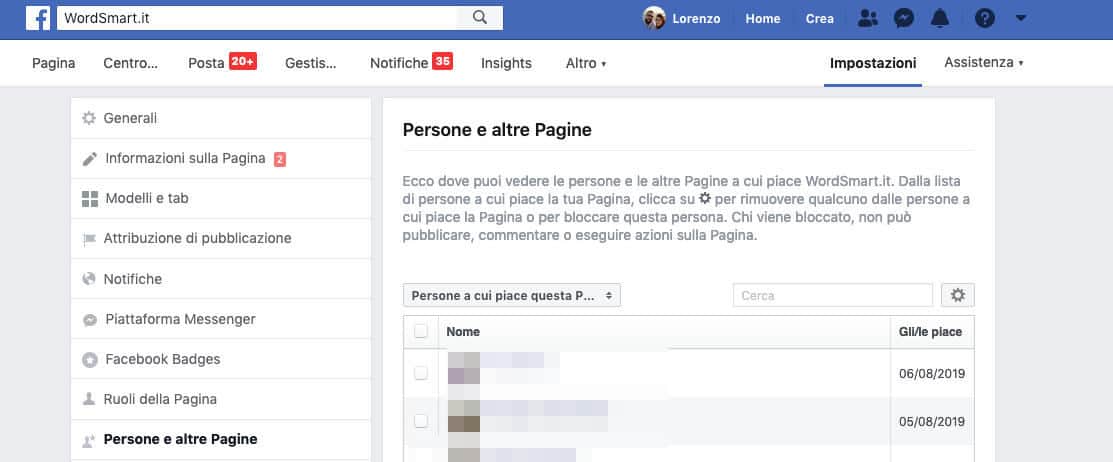Toggle the select-all checkbox in table header
Image resolution: width=1113 pixels, height=462 pixels.
coord(421,331)
